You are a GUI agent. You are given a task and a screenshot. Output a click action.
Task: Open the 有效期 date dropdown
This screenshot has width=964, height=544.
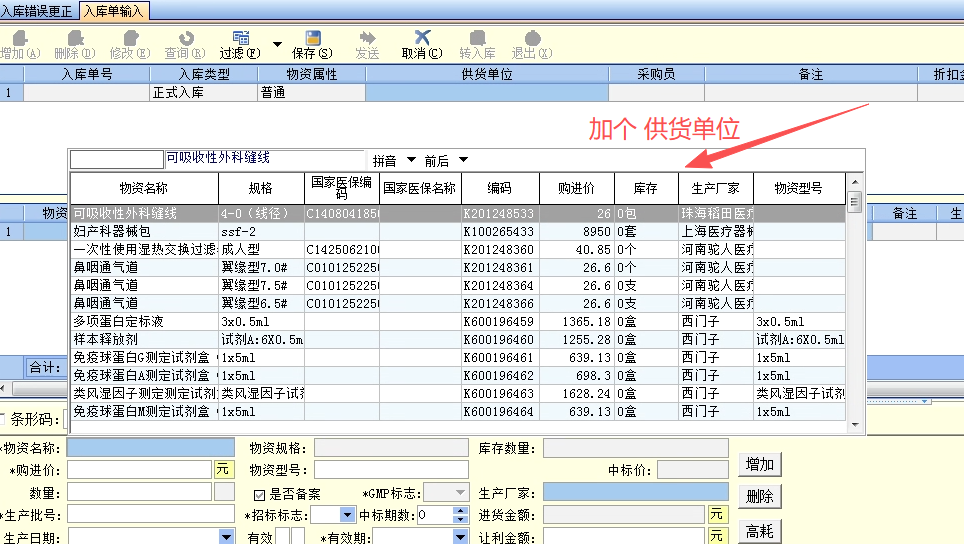[460, 537]
